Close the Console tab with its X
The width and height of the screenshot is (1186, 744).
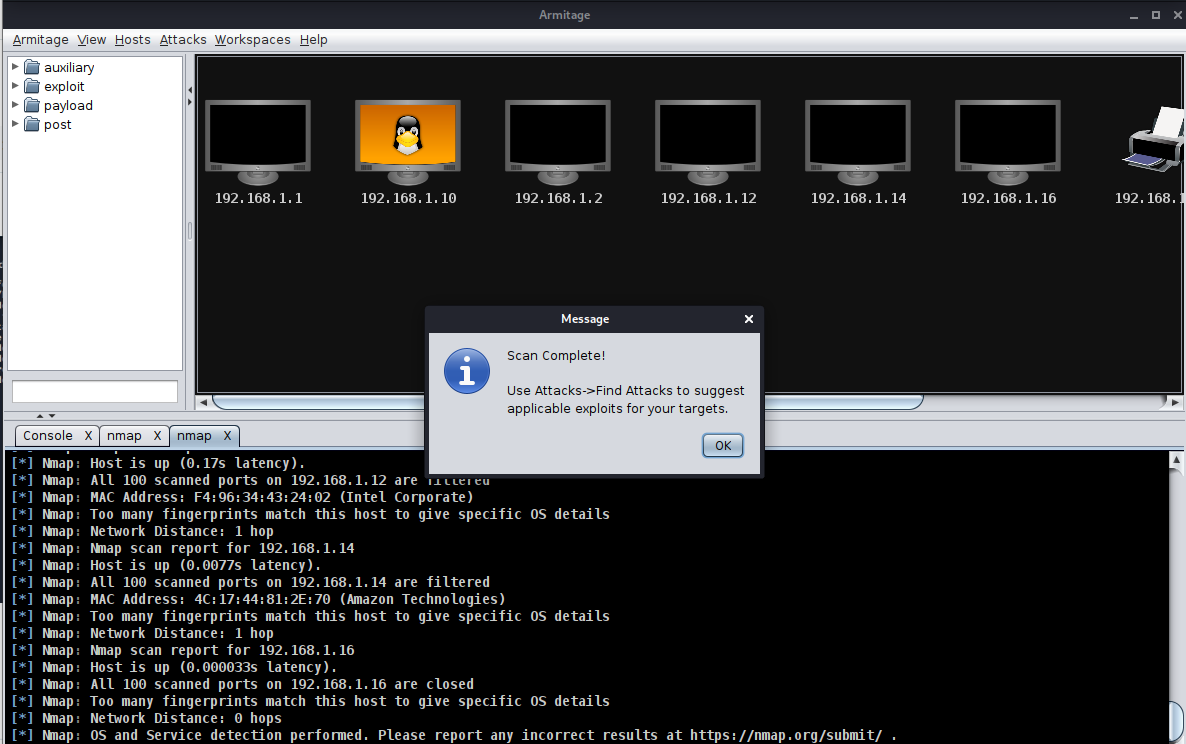tap(88, 436)
